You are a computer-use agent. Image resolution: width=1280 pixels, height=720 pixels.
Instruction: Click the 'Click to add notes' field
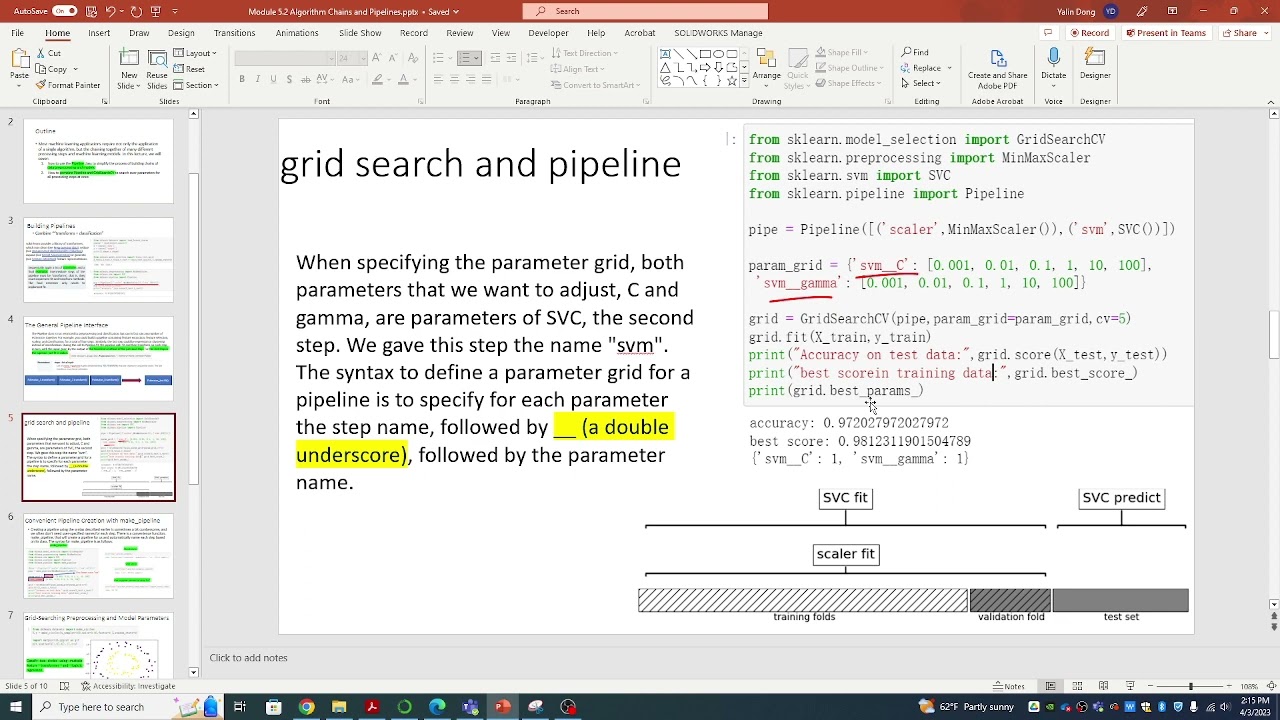click(248, 658)
